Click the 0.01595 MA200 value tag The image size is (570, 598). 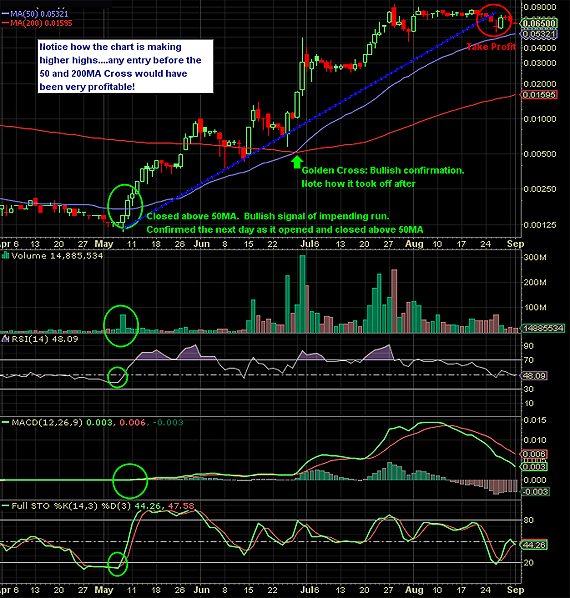[x=539, y=95]
